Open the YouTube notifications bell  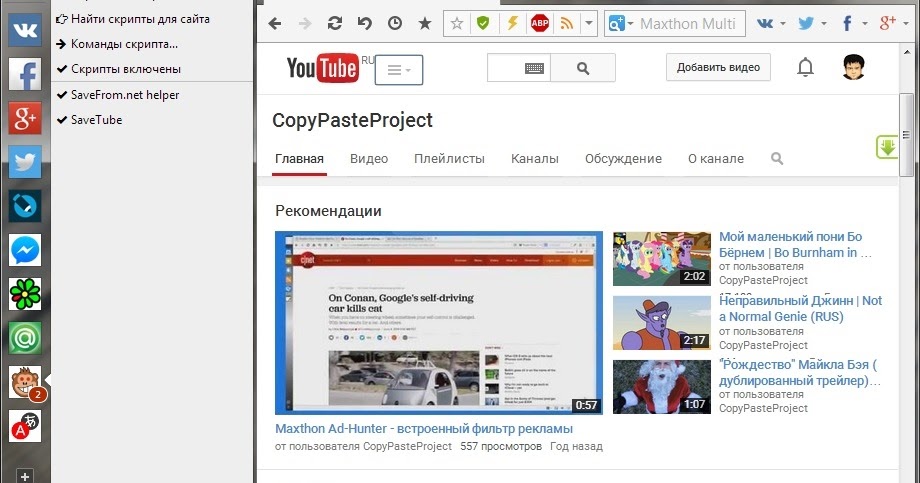pos(805,67)
